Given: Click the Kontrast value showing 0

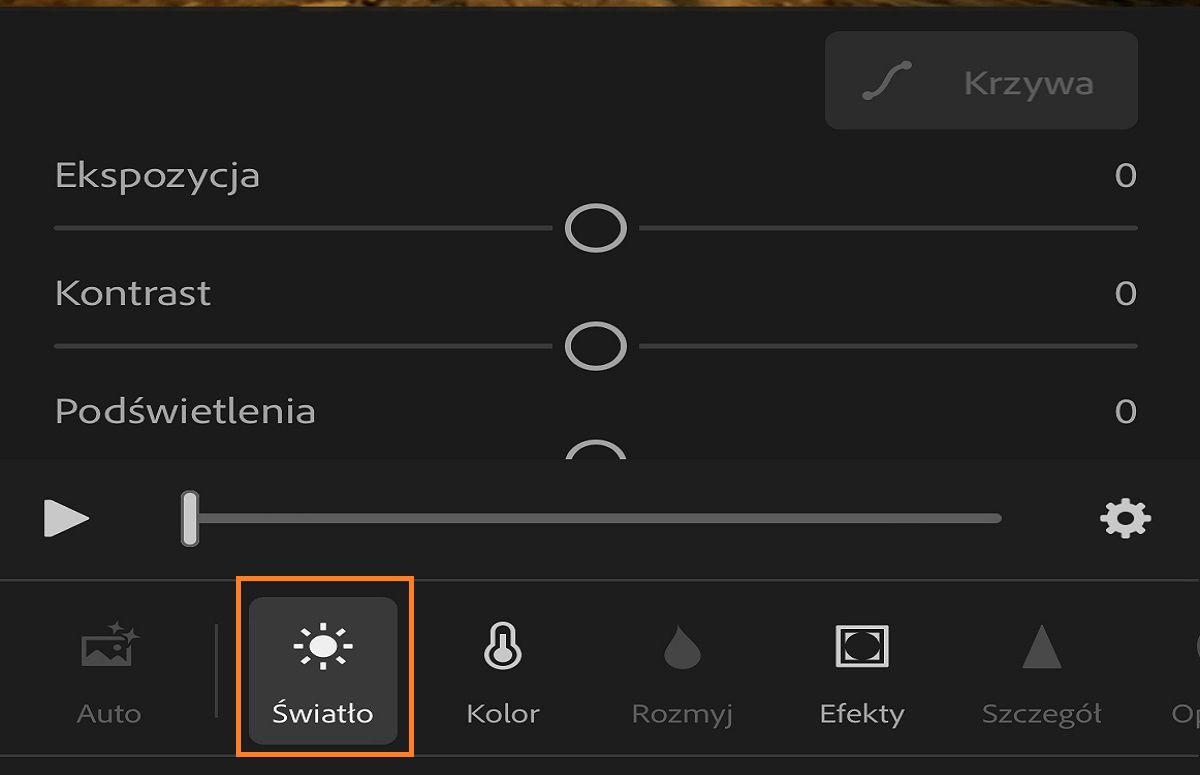Looking at the screenshot, I should point(1126,293).
